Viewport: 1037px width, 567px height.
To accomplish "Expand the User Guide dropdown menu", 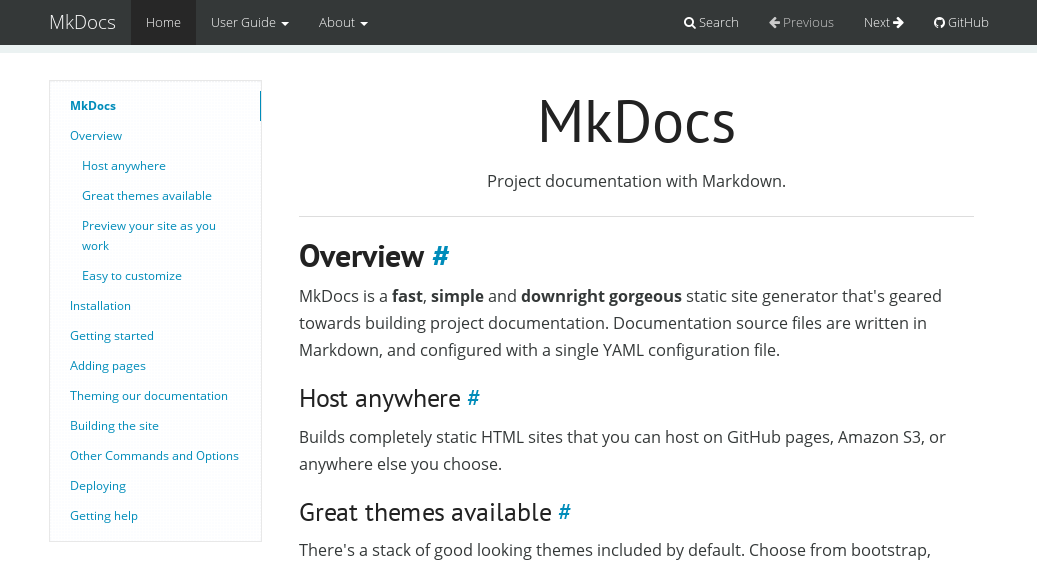I will 249,22.
